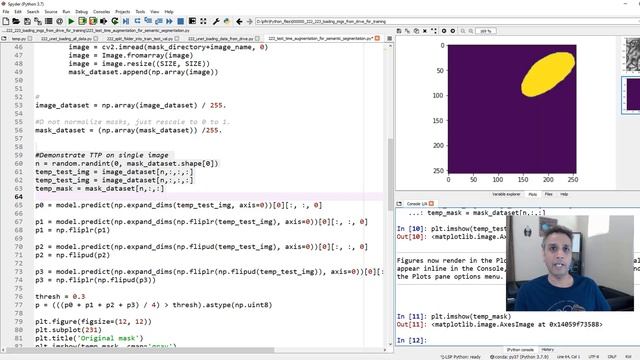Run current cell and advance icon
640x360 pixels.
pyautogui.click(x=93, y=21)
